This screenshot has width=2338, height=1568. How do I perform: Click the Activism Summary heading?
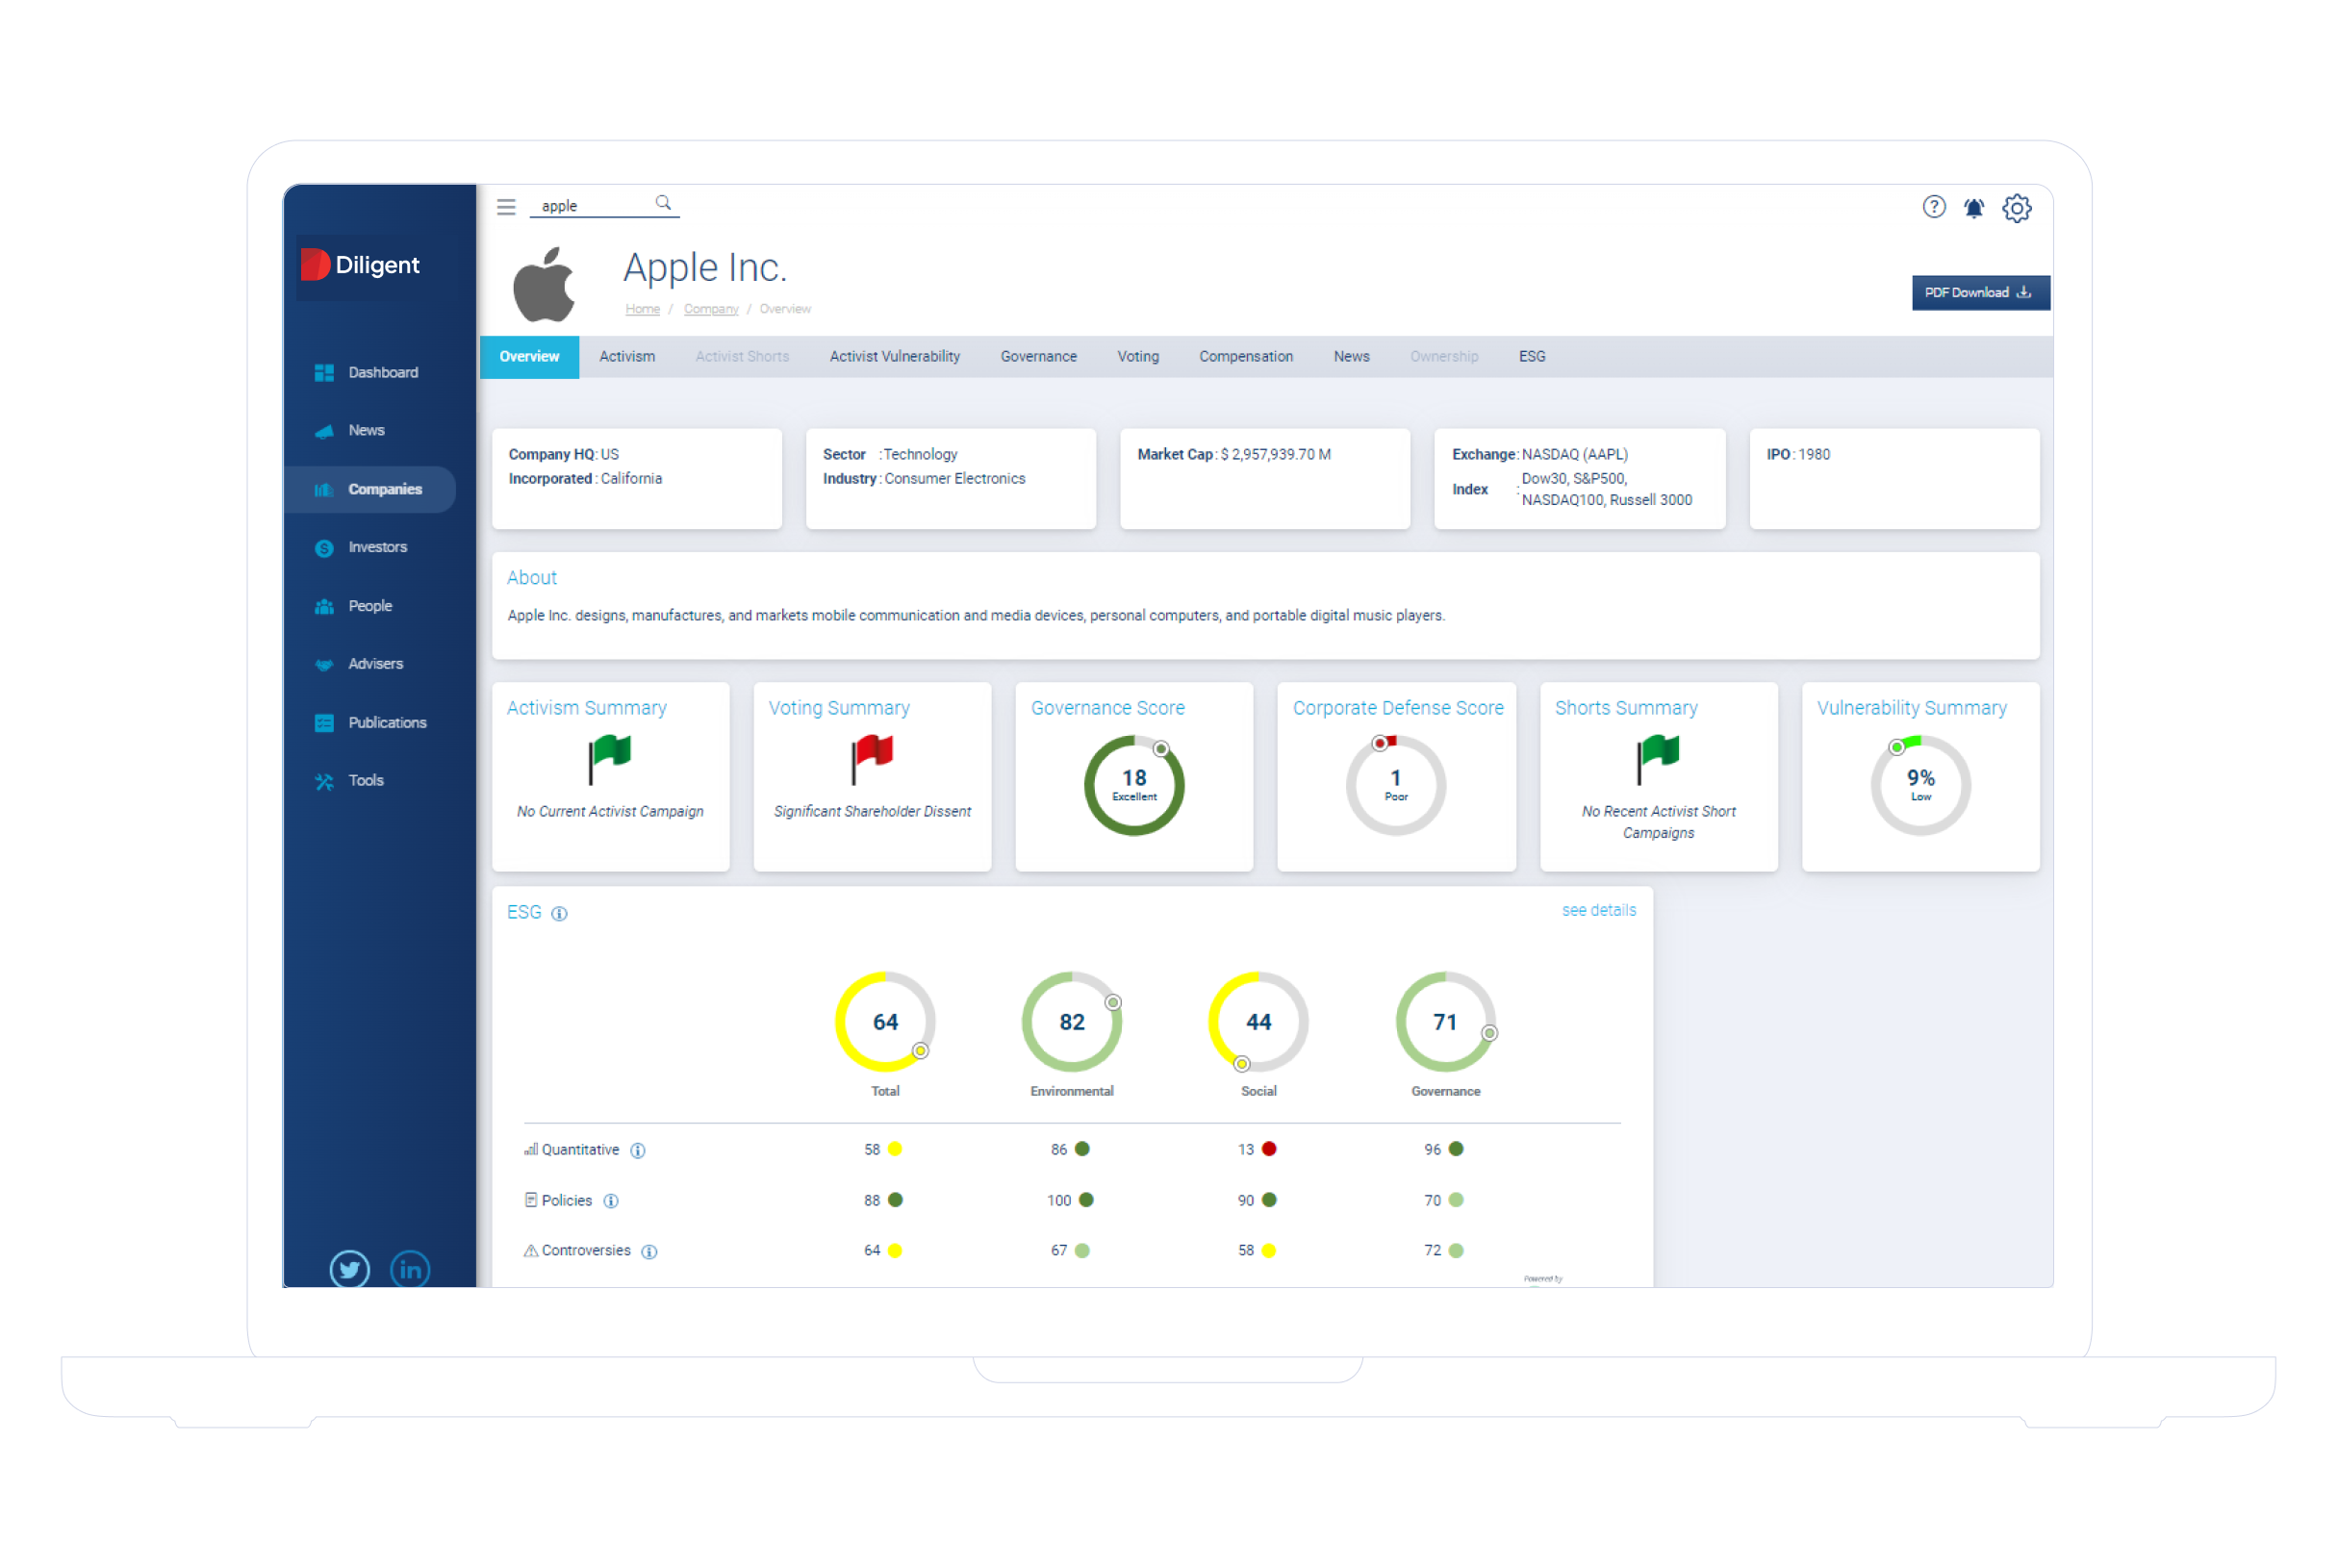coord(586,708)
